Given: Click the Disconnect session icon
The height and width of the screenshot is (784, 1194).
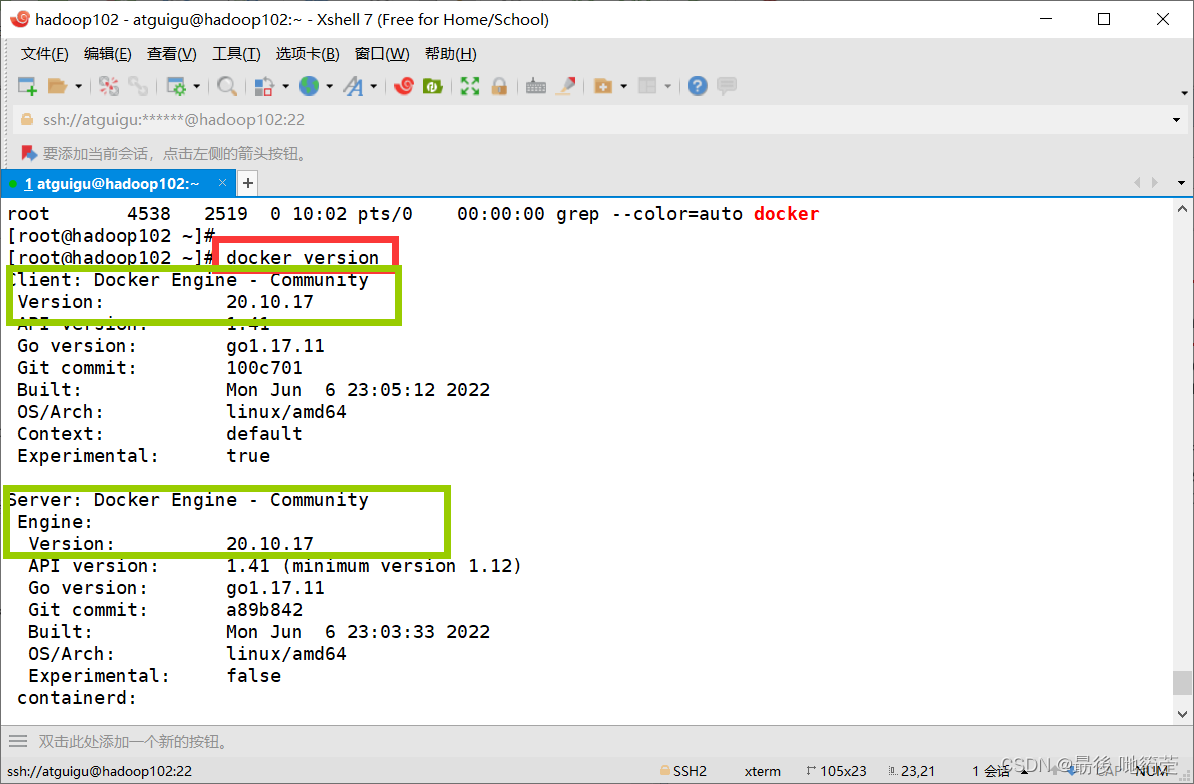Looking at the screenshot, I should pos(109,86).
